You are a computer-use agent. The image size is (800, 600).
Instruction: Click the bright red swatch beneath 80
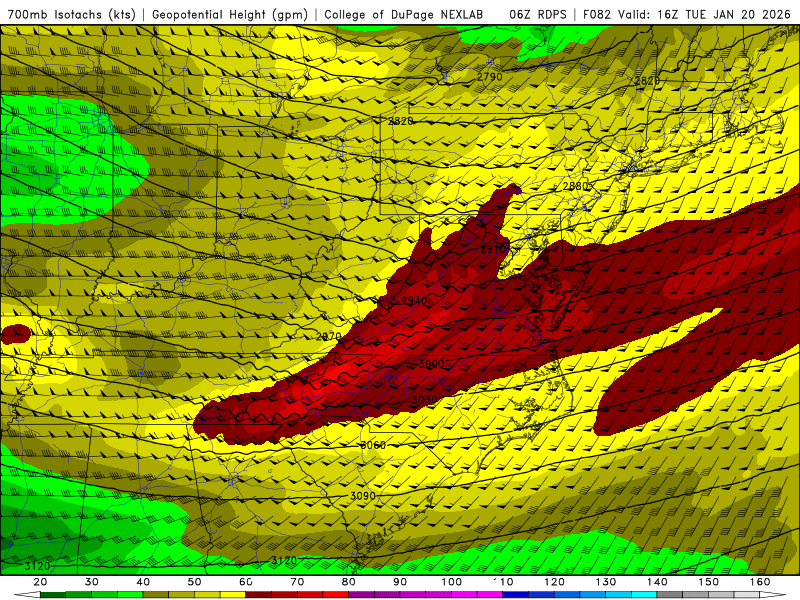(x=336, y=595)
